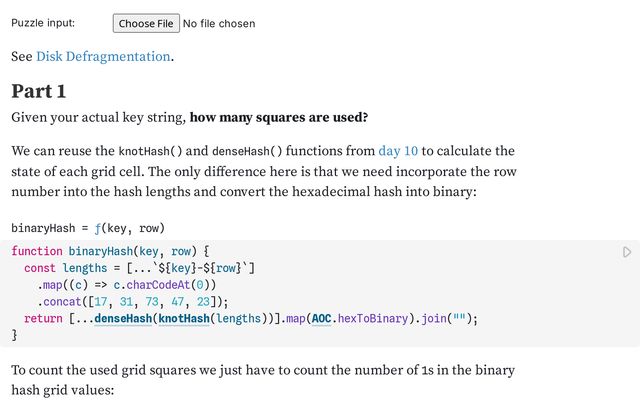640x400 pixels.
Task: Click the inline denseHash() text in paragraph
Action: 247,152
